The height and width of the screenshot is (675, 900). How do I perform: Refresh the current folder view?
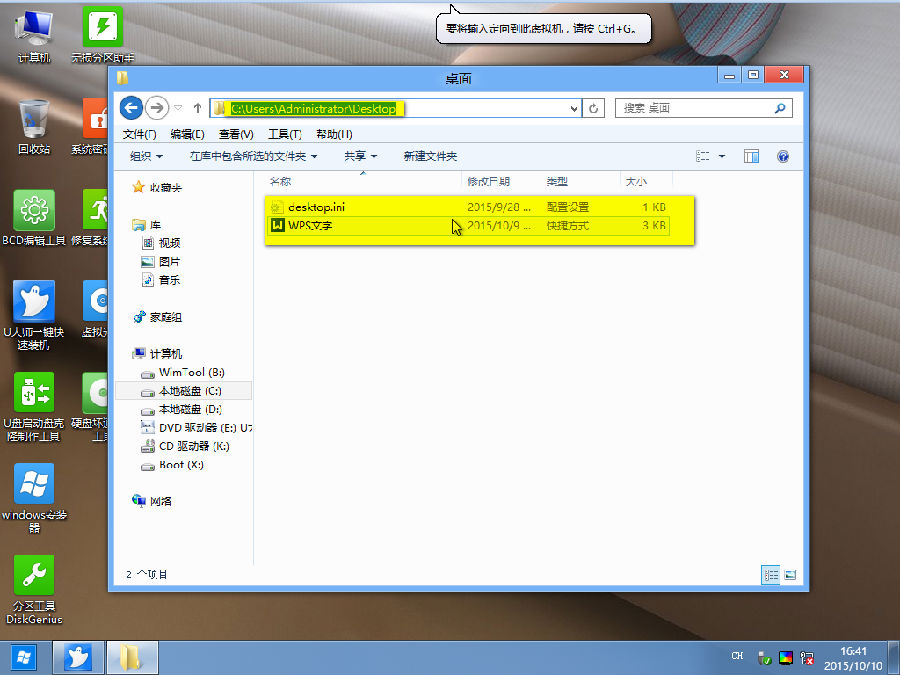click(595, 108)
